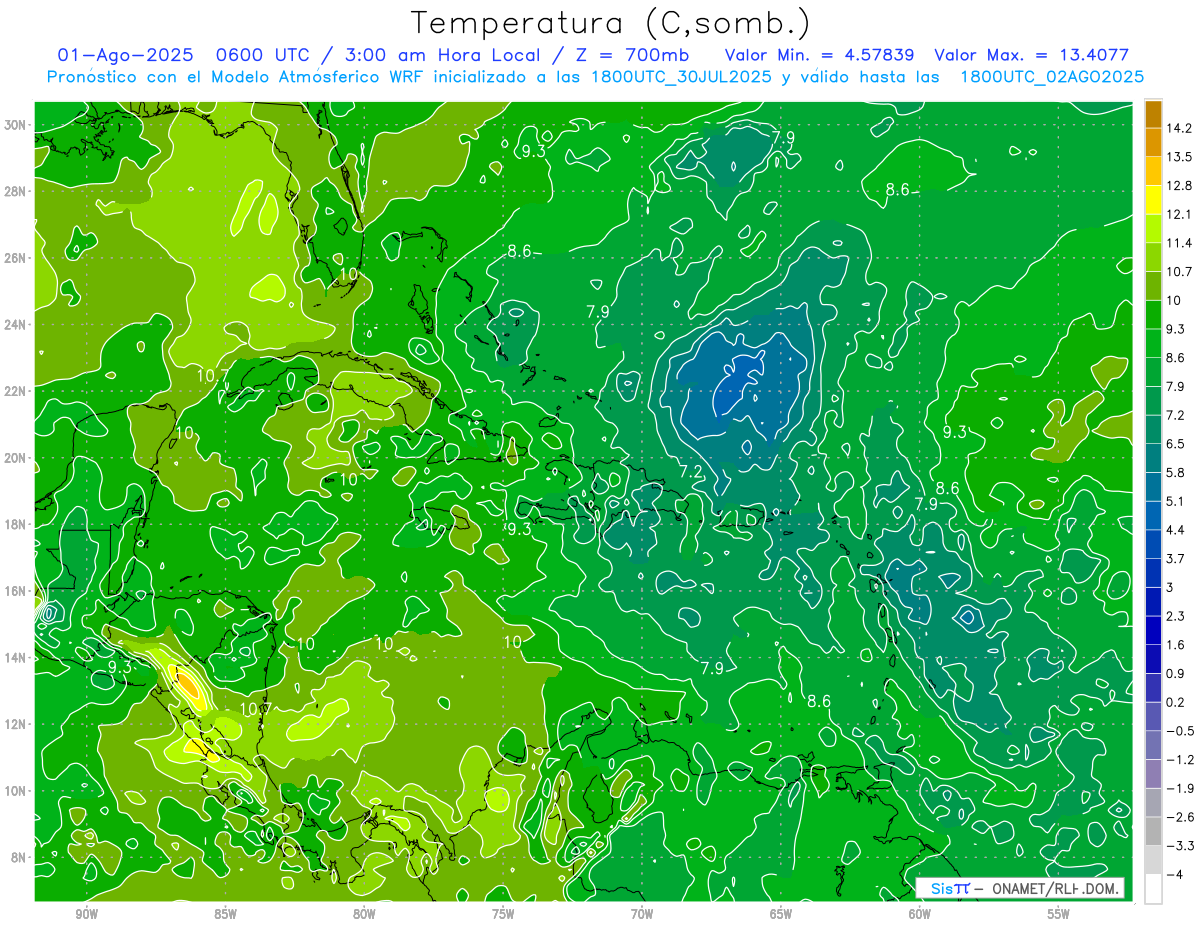
Task: Select the dark blue swatch between 0.9 and 1.6
Action: click(1153, 658)
